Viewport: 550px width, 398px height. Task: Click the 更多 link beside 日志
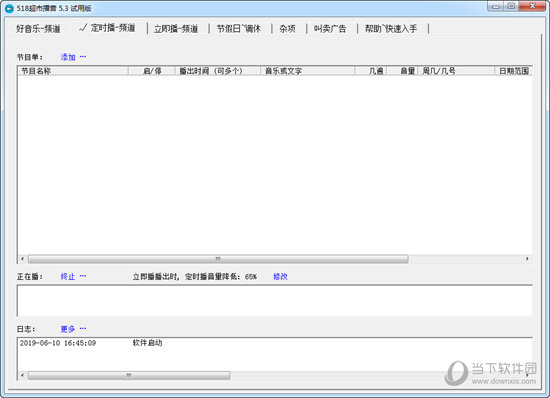pyautogui.click(x=68, y=329)
